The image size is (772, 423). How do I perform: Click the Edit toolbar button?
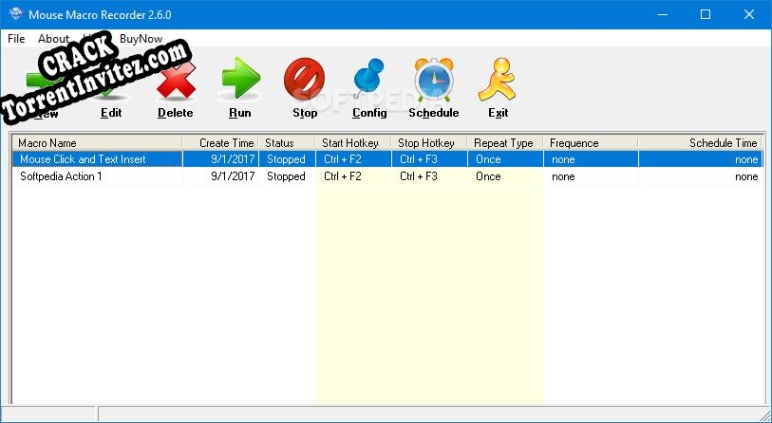point(111,113)
